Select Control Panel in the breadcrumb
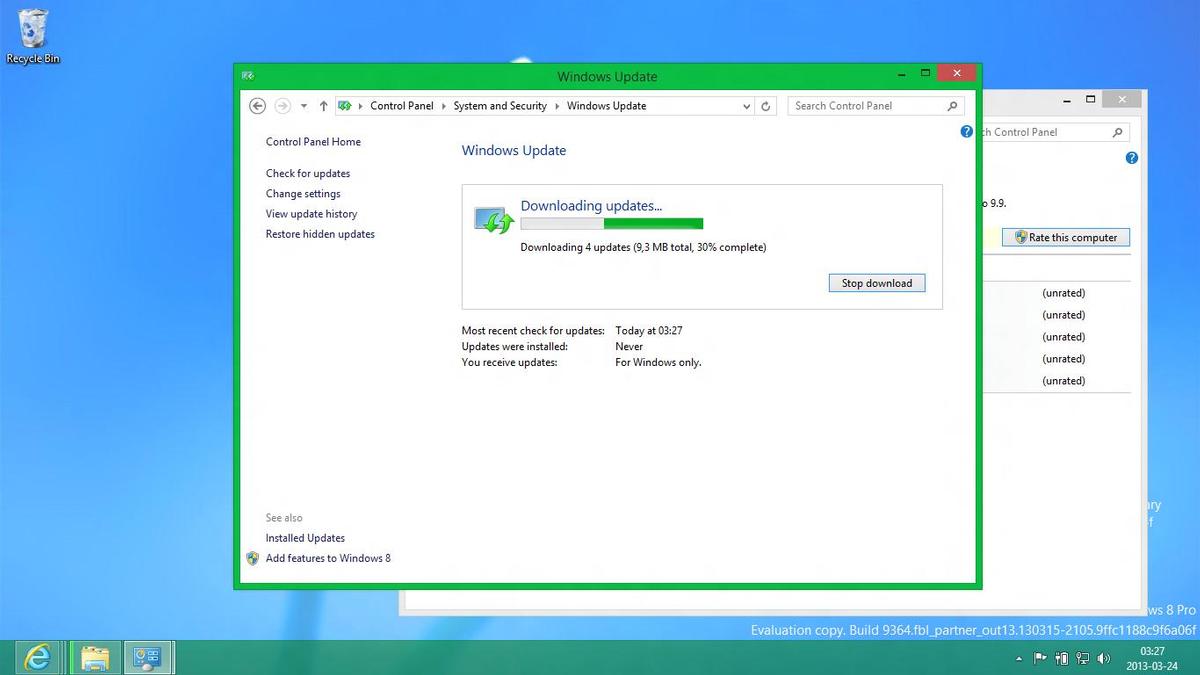This screenshot has width=1200, height=675. point(402,106)
